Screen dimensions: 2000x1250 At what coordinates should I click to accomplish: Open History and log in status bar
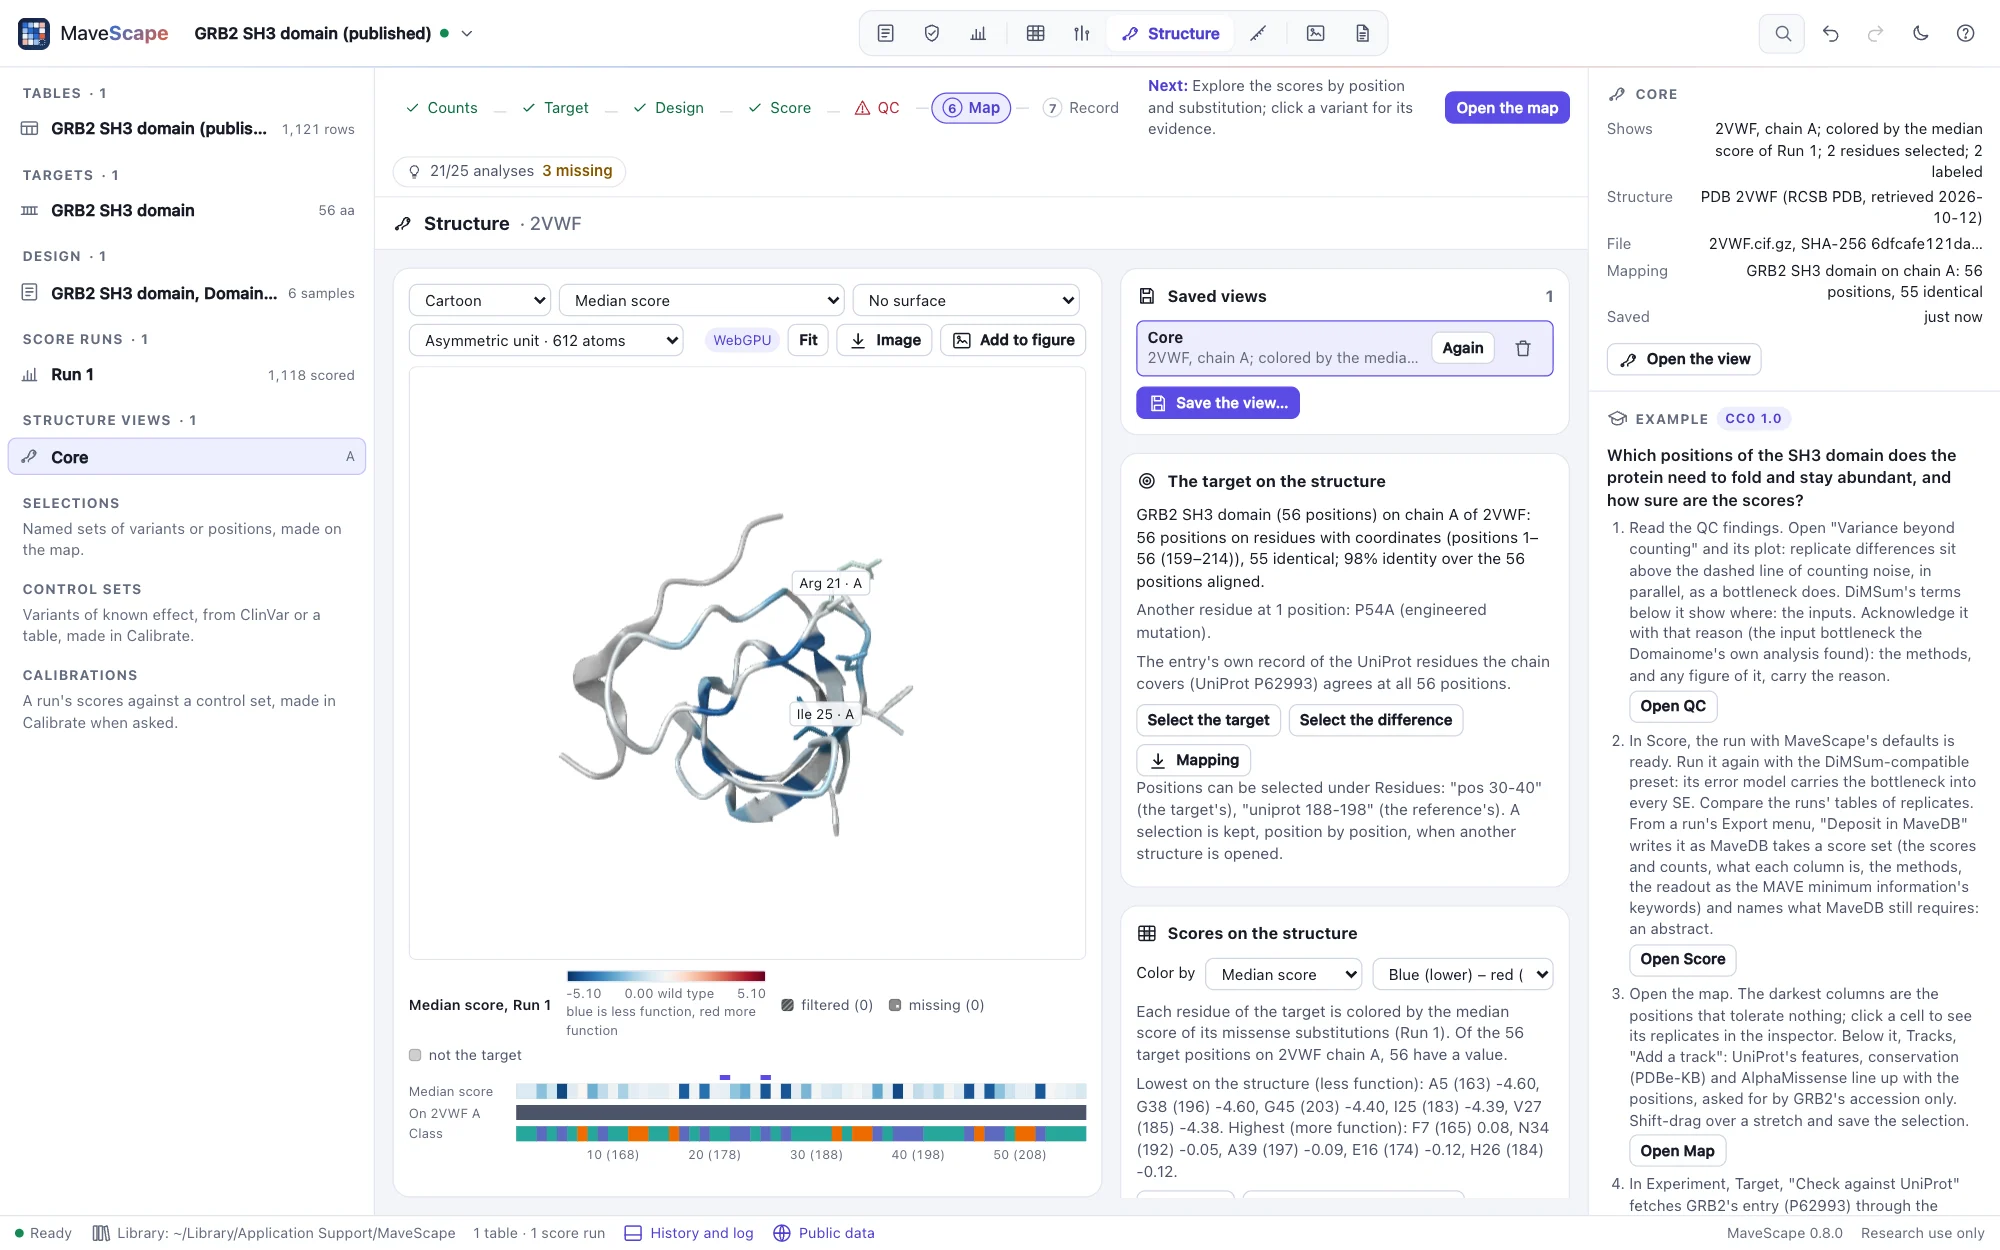[689, 1233]
